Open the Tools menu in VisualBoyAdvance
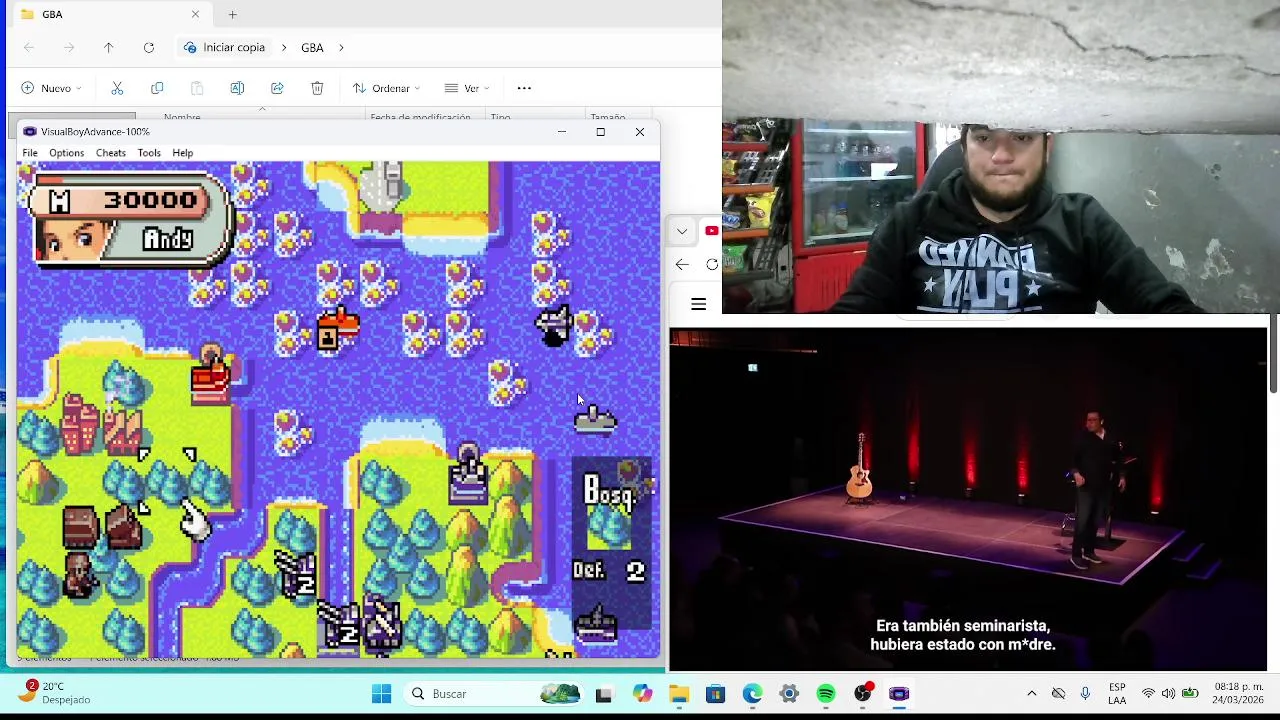The image size is (1280, 720). click(x=149, y=153)
